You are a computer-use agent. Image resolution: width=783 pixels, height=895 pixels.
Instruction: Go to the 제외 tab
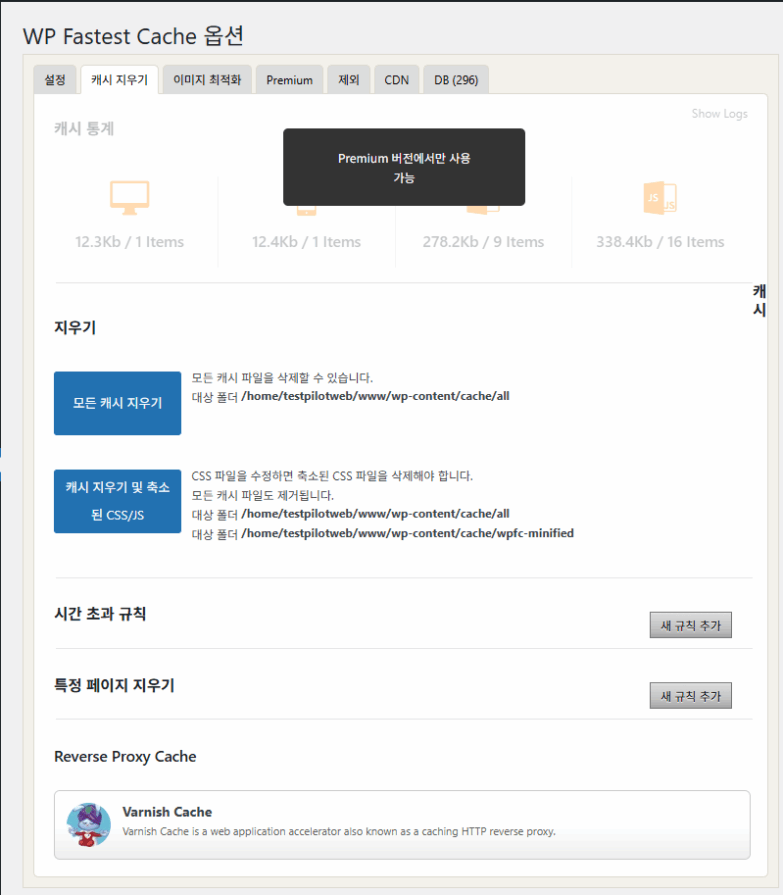pos(349,79)
